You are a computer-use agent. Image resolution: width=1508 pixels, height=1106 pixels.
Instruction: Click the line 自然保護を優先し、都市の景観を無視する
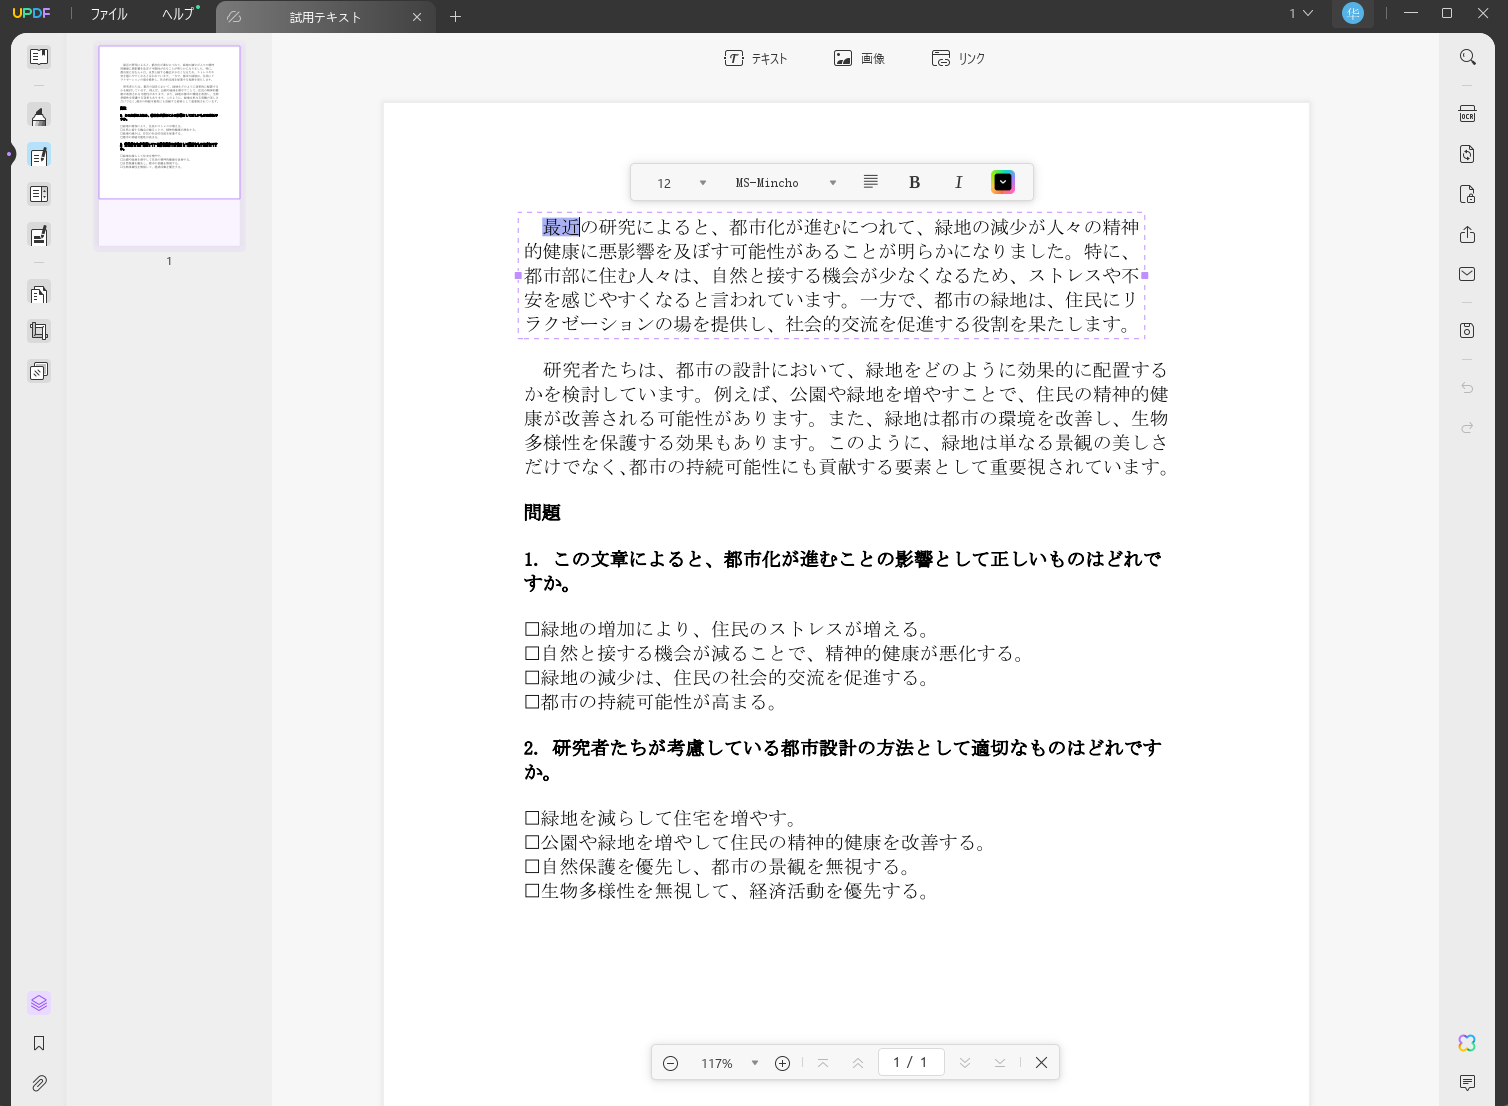[x=718, y=867]
